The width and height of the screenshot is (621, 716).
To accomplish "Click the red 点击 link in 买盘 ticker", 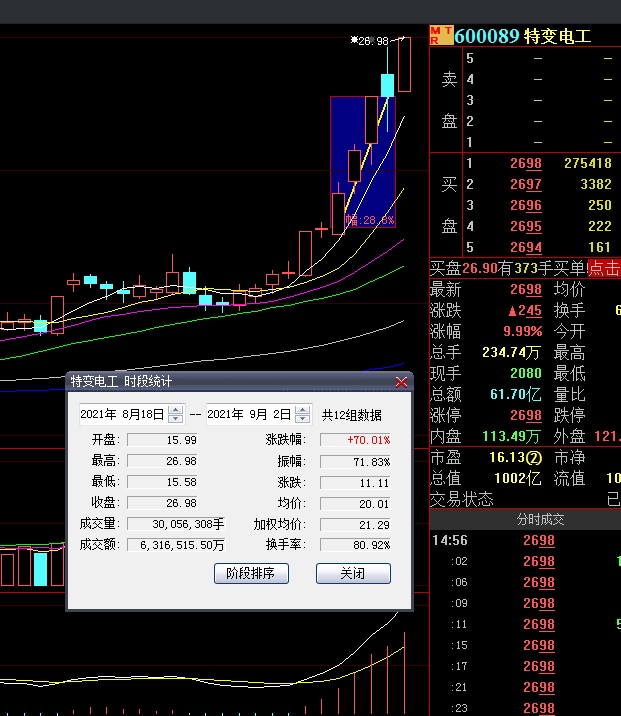I will (604, 268).
